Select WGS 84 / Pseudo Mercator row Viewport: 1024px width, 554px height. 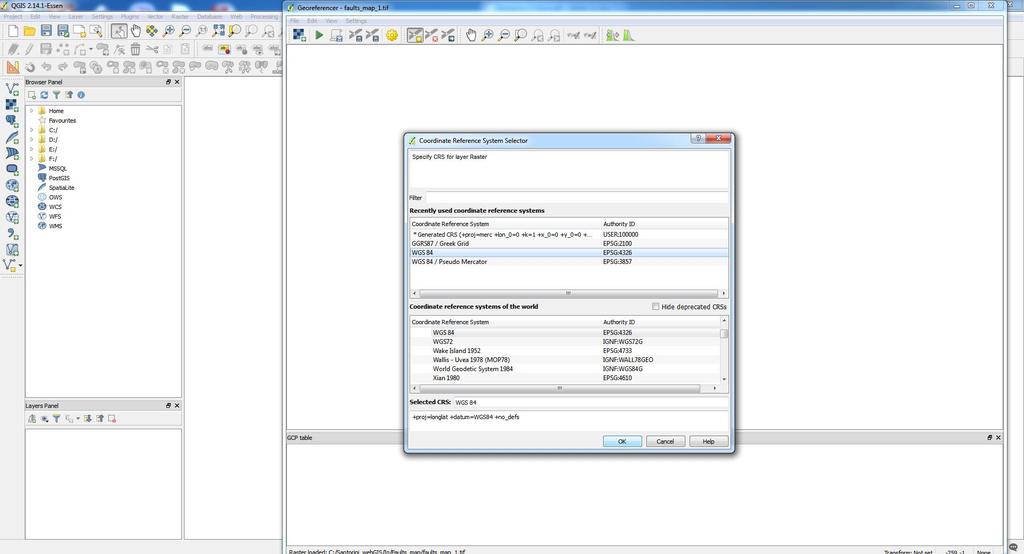click(x=569, y=262)
